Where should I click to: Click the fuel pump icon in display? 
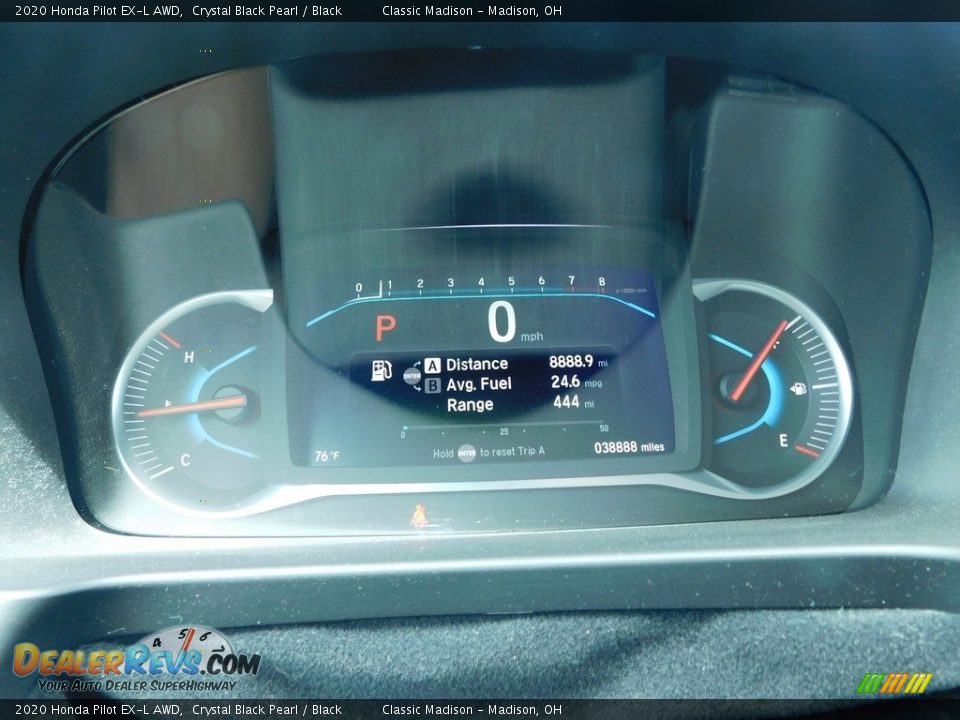pyautogui.click(x=381, y=370)
